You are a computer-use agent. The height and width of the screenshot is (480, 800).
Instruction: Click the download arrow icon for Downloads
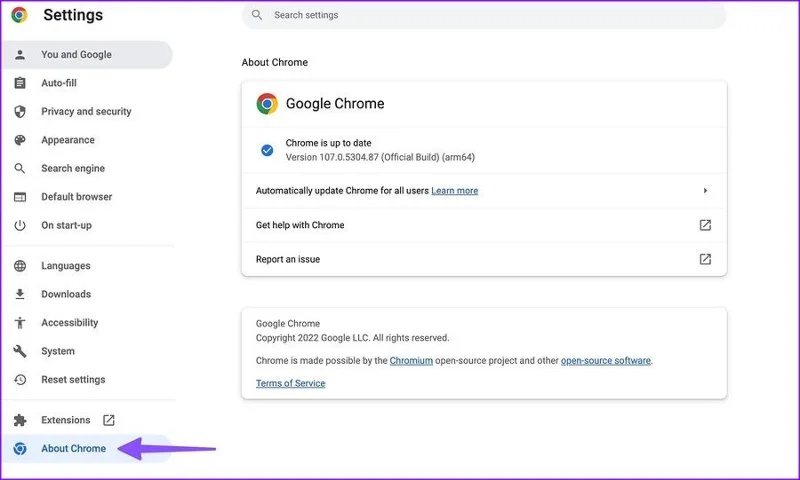click(x=20, y=294)
